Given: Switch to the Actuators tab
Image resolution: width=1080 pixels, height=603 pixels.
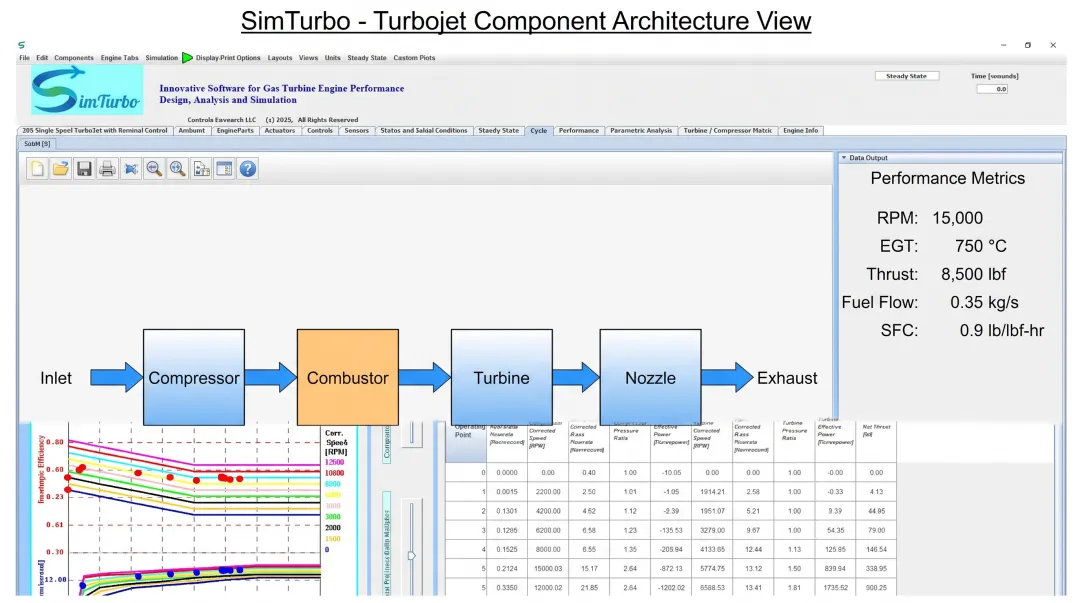Looking at the screenshot, I should [280, 130].
